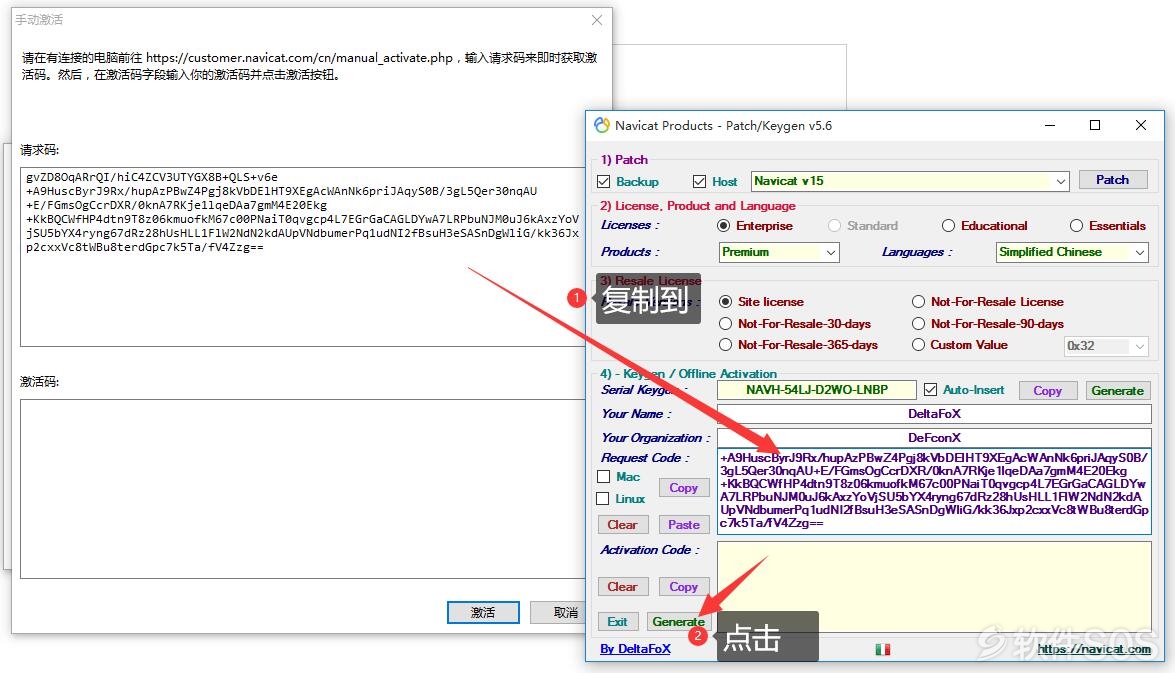
Task: Click the '2) License, Product and Language' heading
Action: pyautogui.click(x=698, y=206)
